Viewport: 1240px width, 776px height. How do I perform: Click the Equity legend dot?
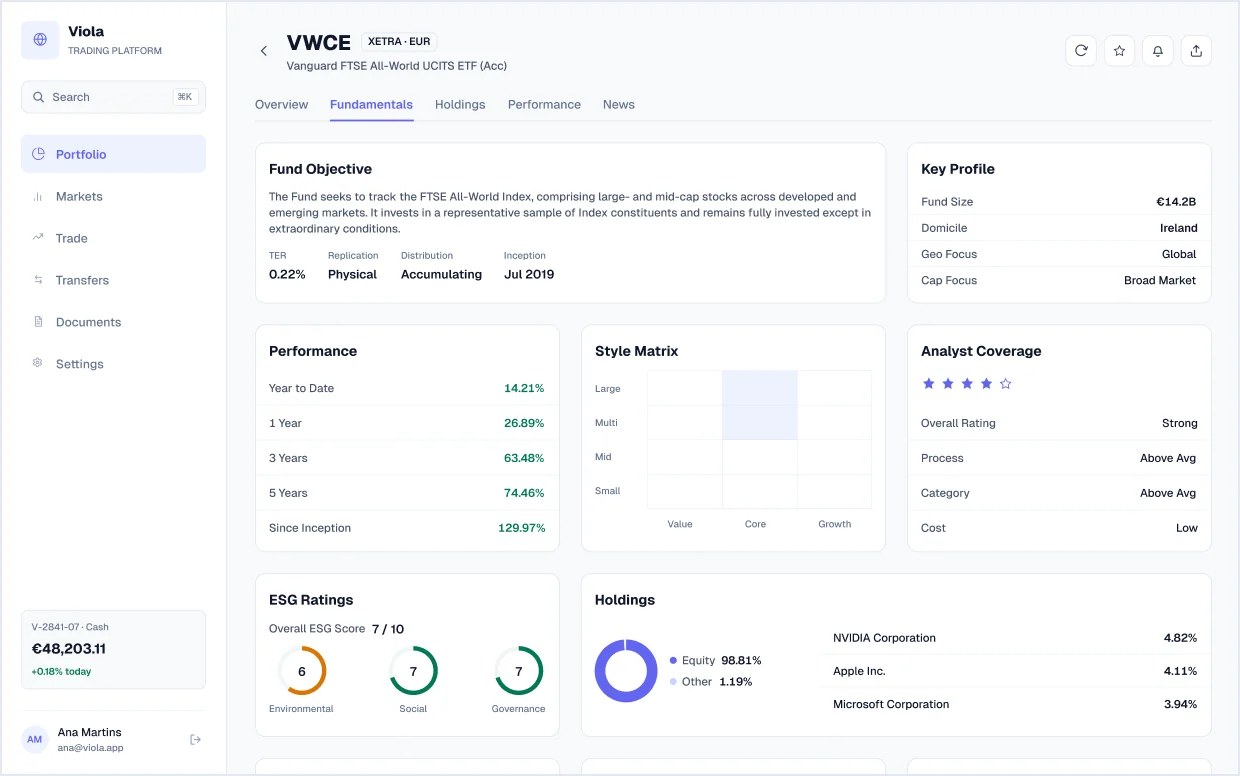(674, 660)
